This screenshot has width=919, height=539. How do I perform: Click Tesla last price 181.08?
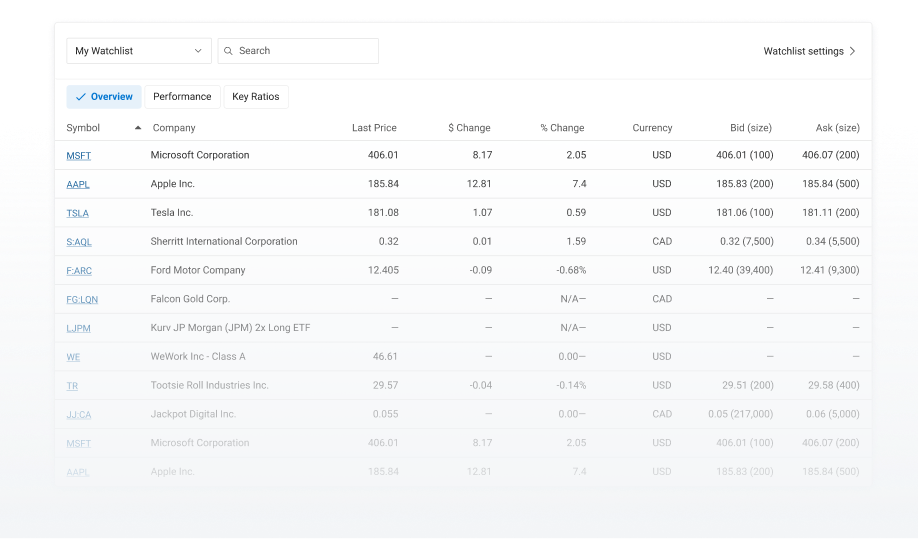383,213
